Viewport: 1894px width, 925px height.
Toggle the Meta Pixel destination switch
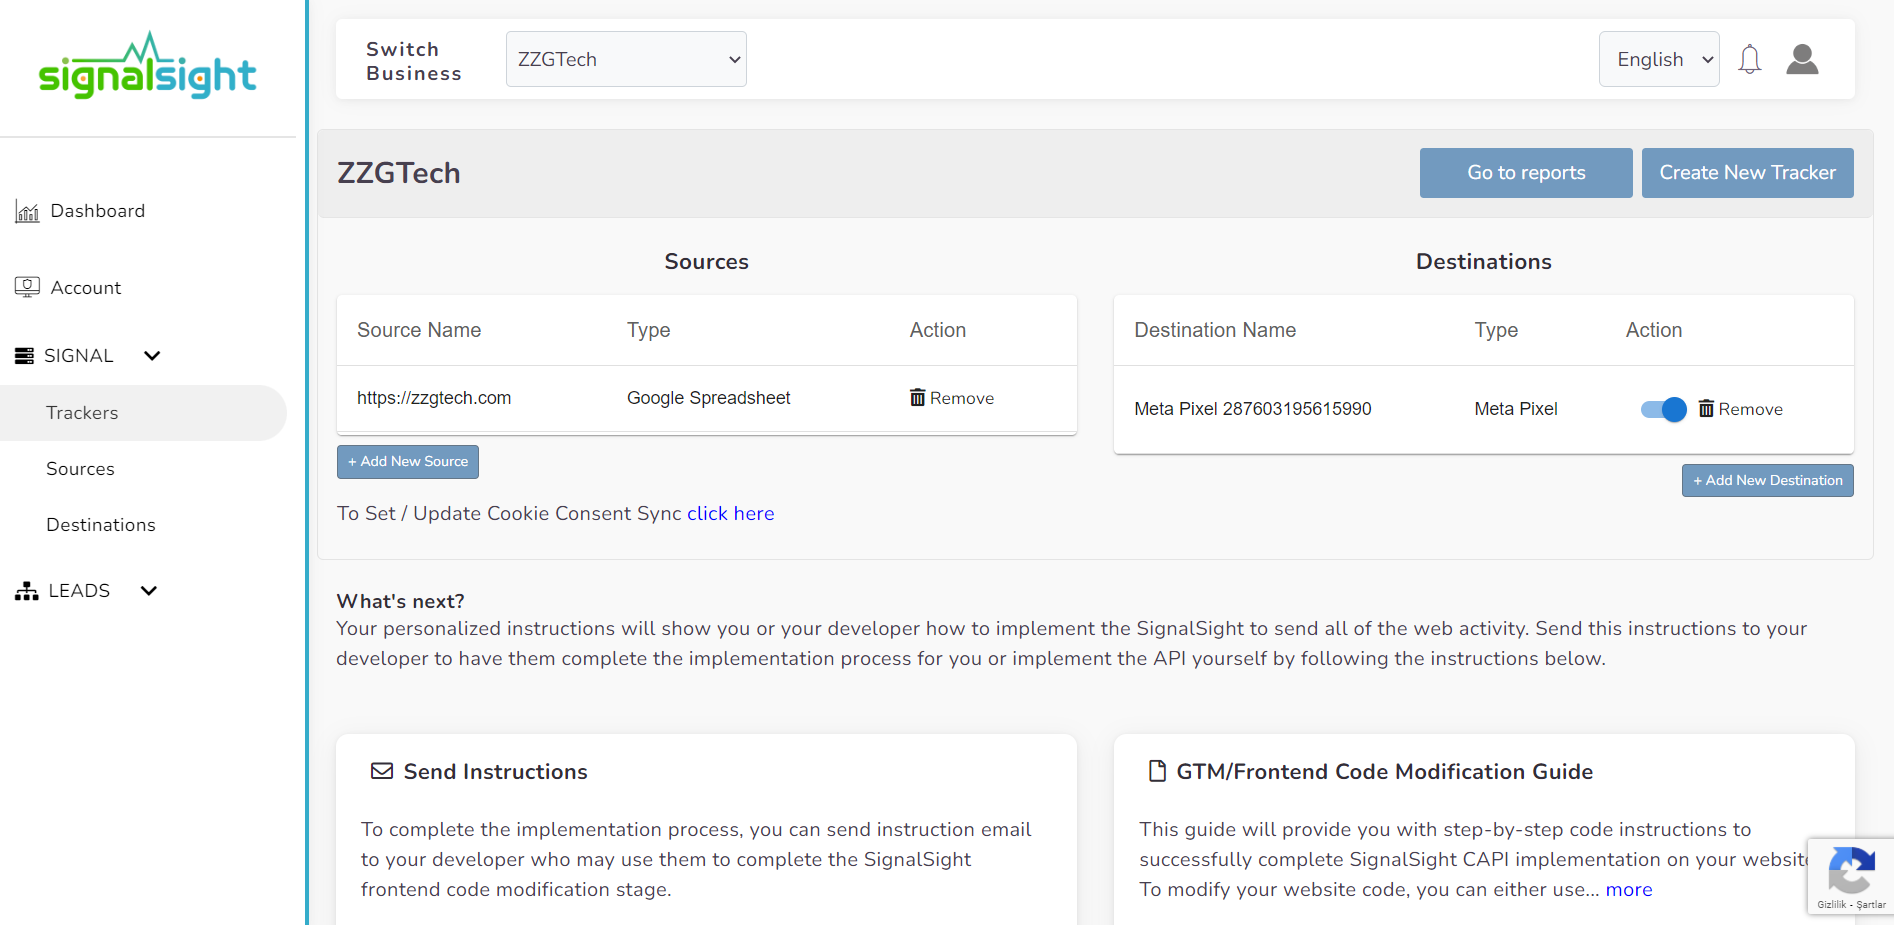[x=1663, y=409]
